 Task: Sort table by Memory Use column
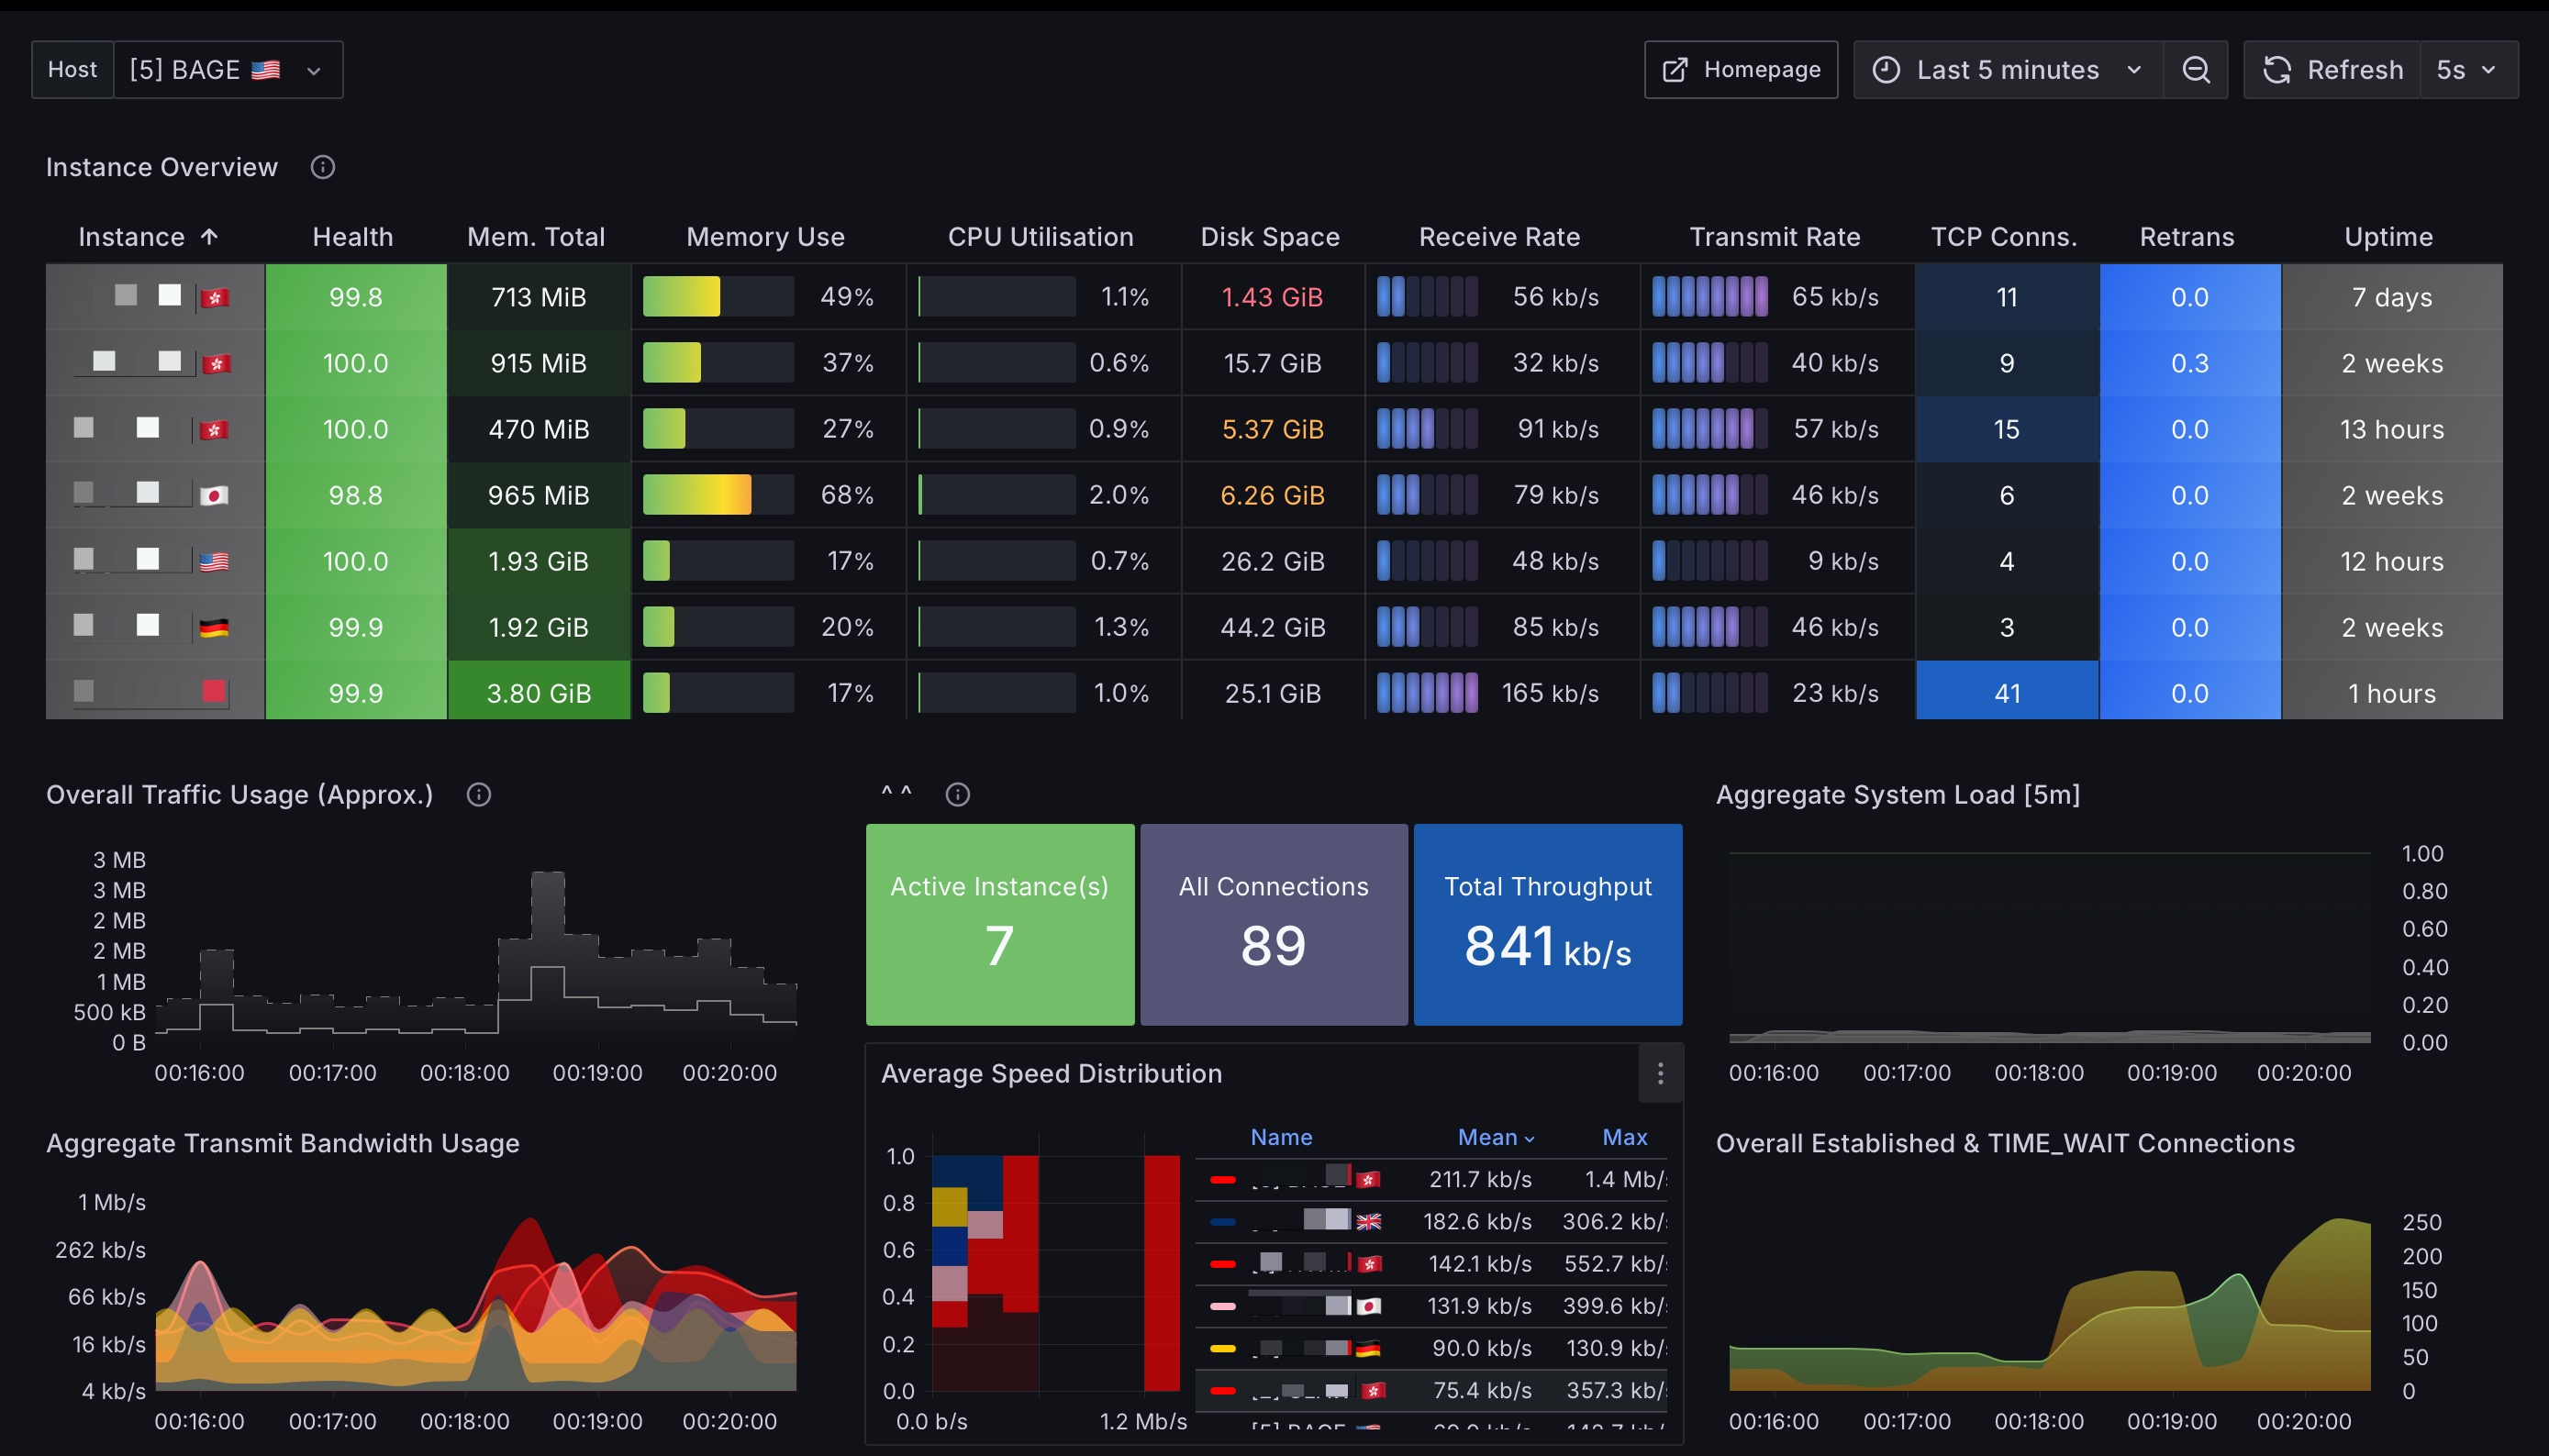coord(765,237)
